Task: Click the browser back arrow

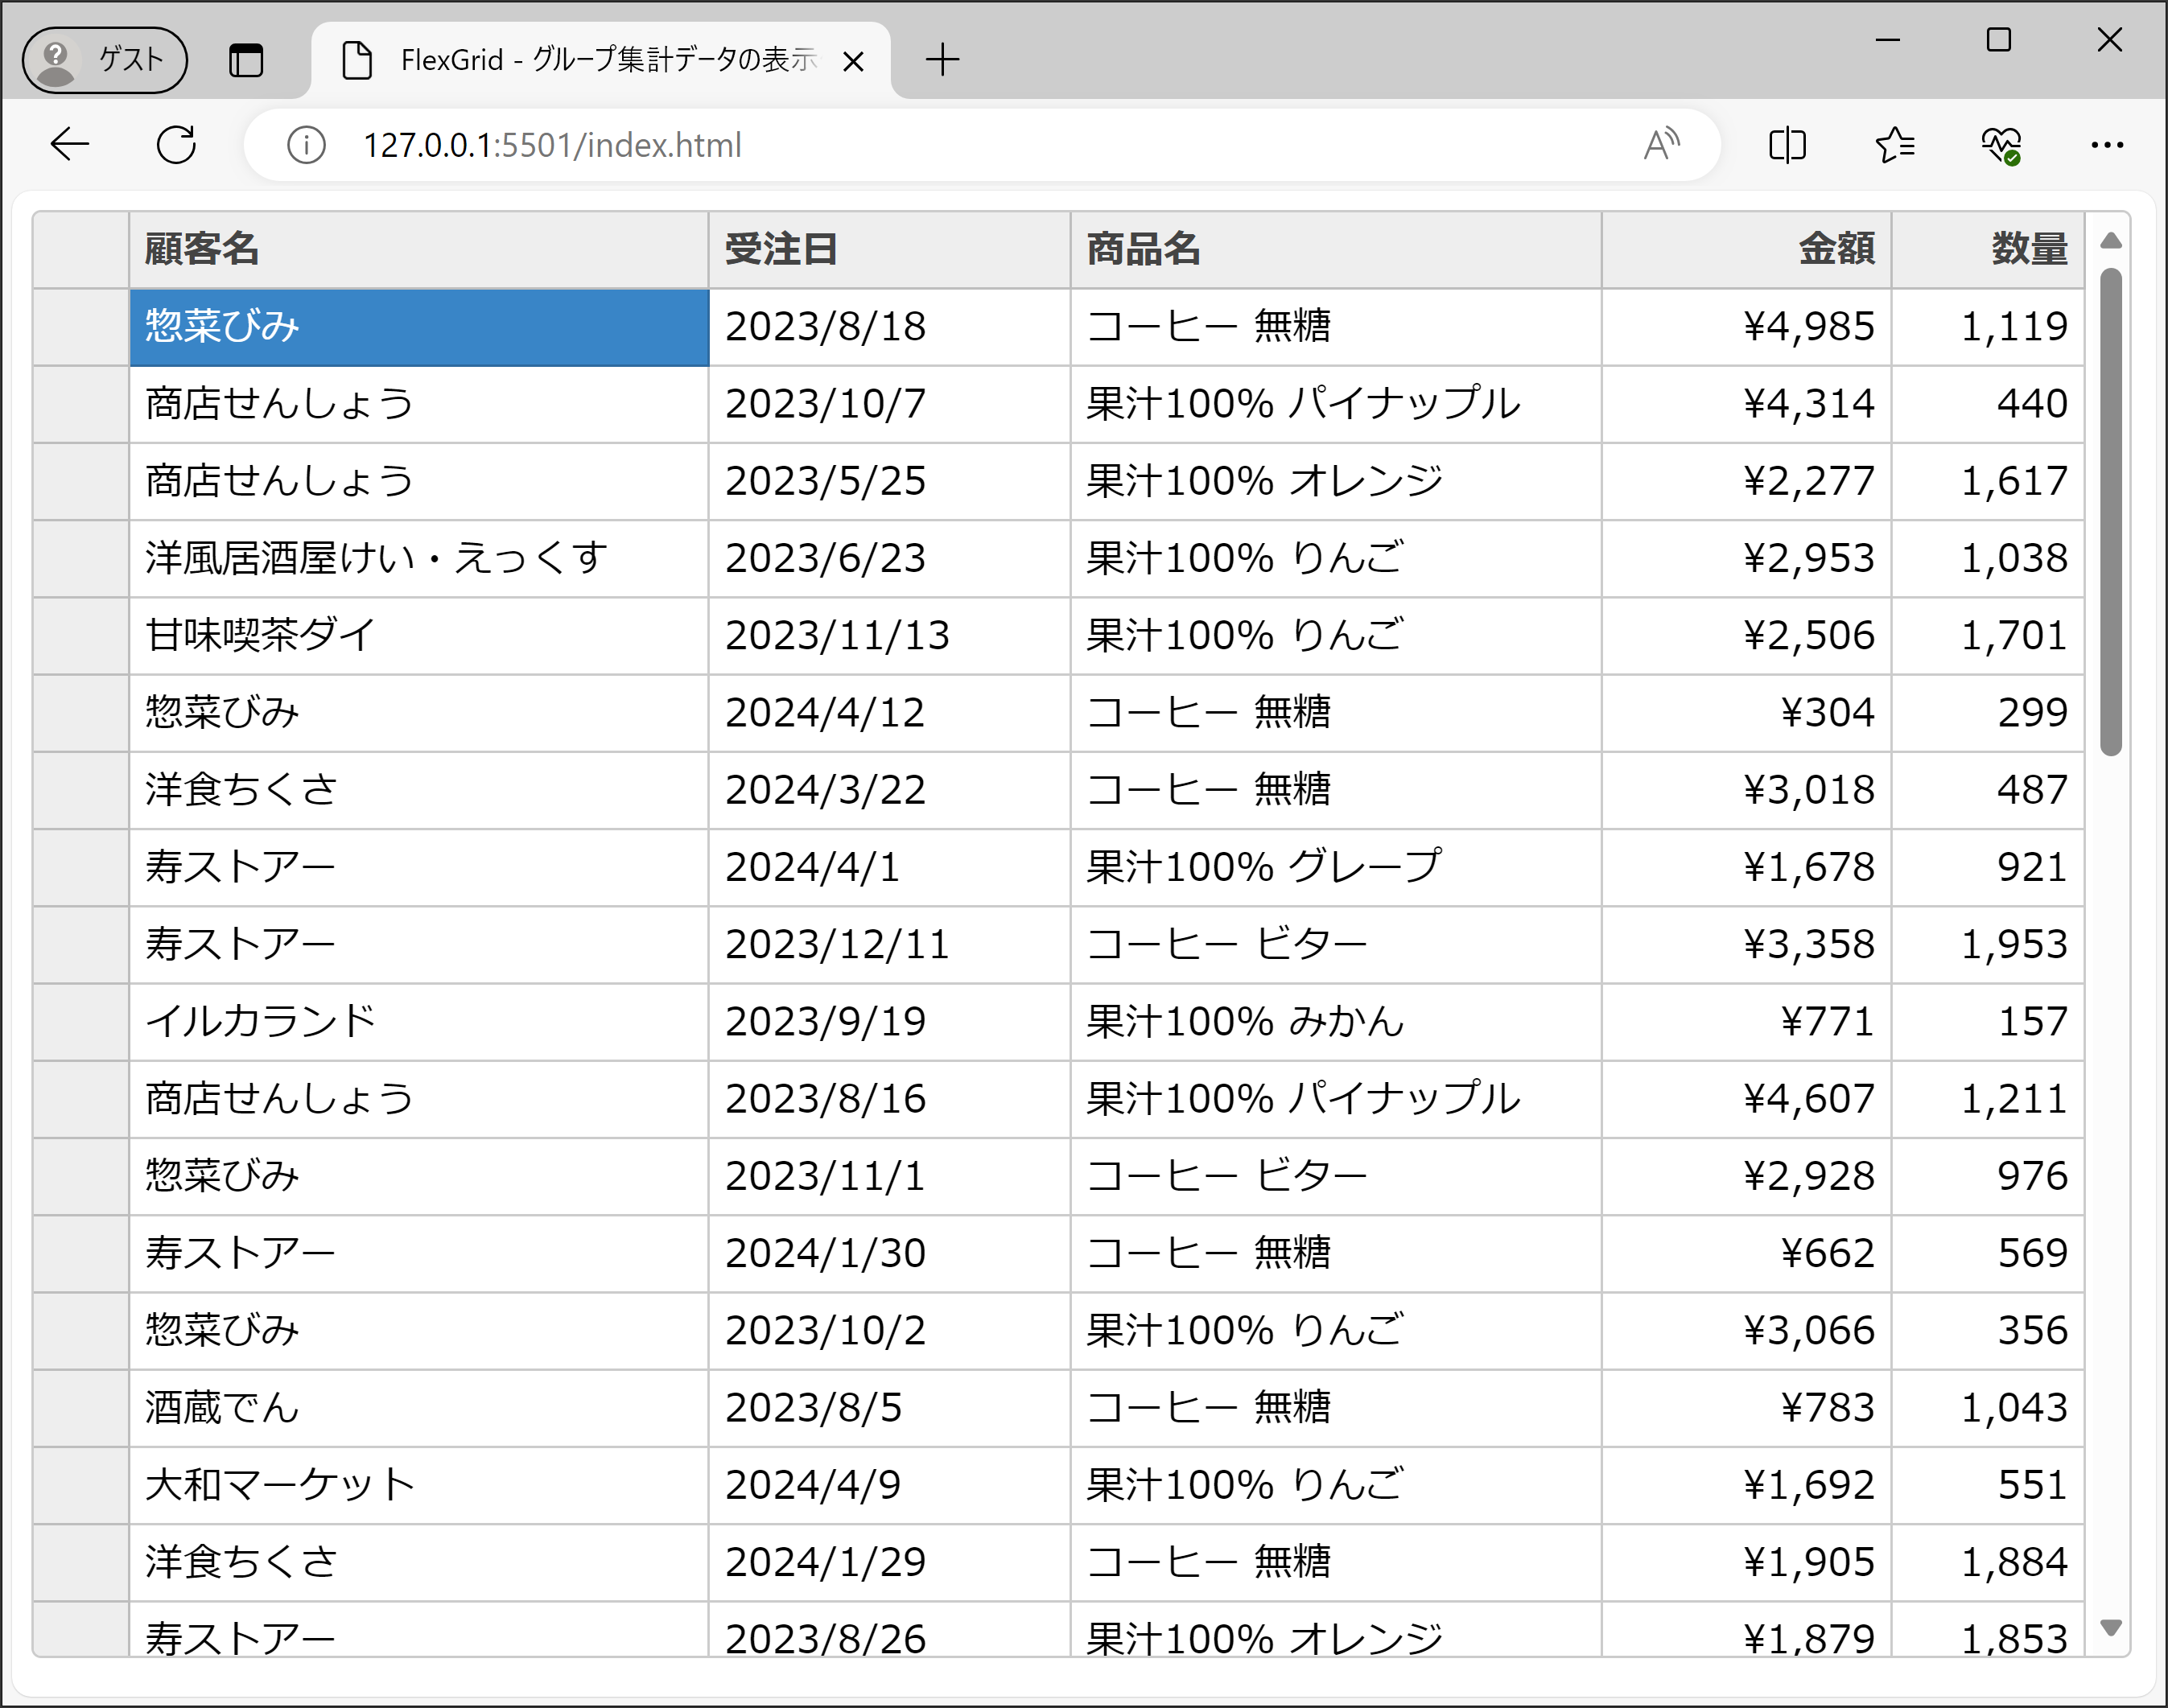Action: pos(70,145)
